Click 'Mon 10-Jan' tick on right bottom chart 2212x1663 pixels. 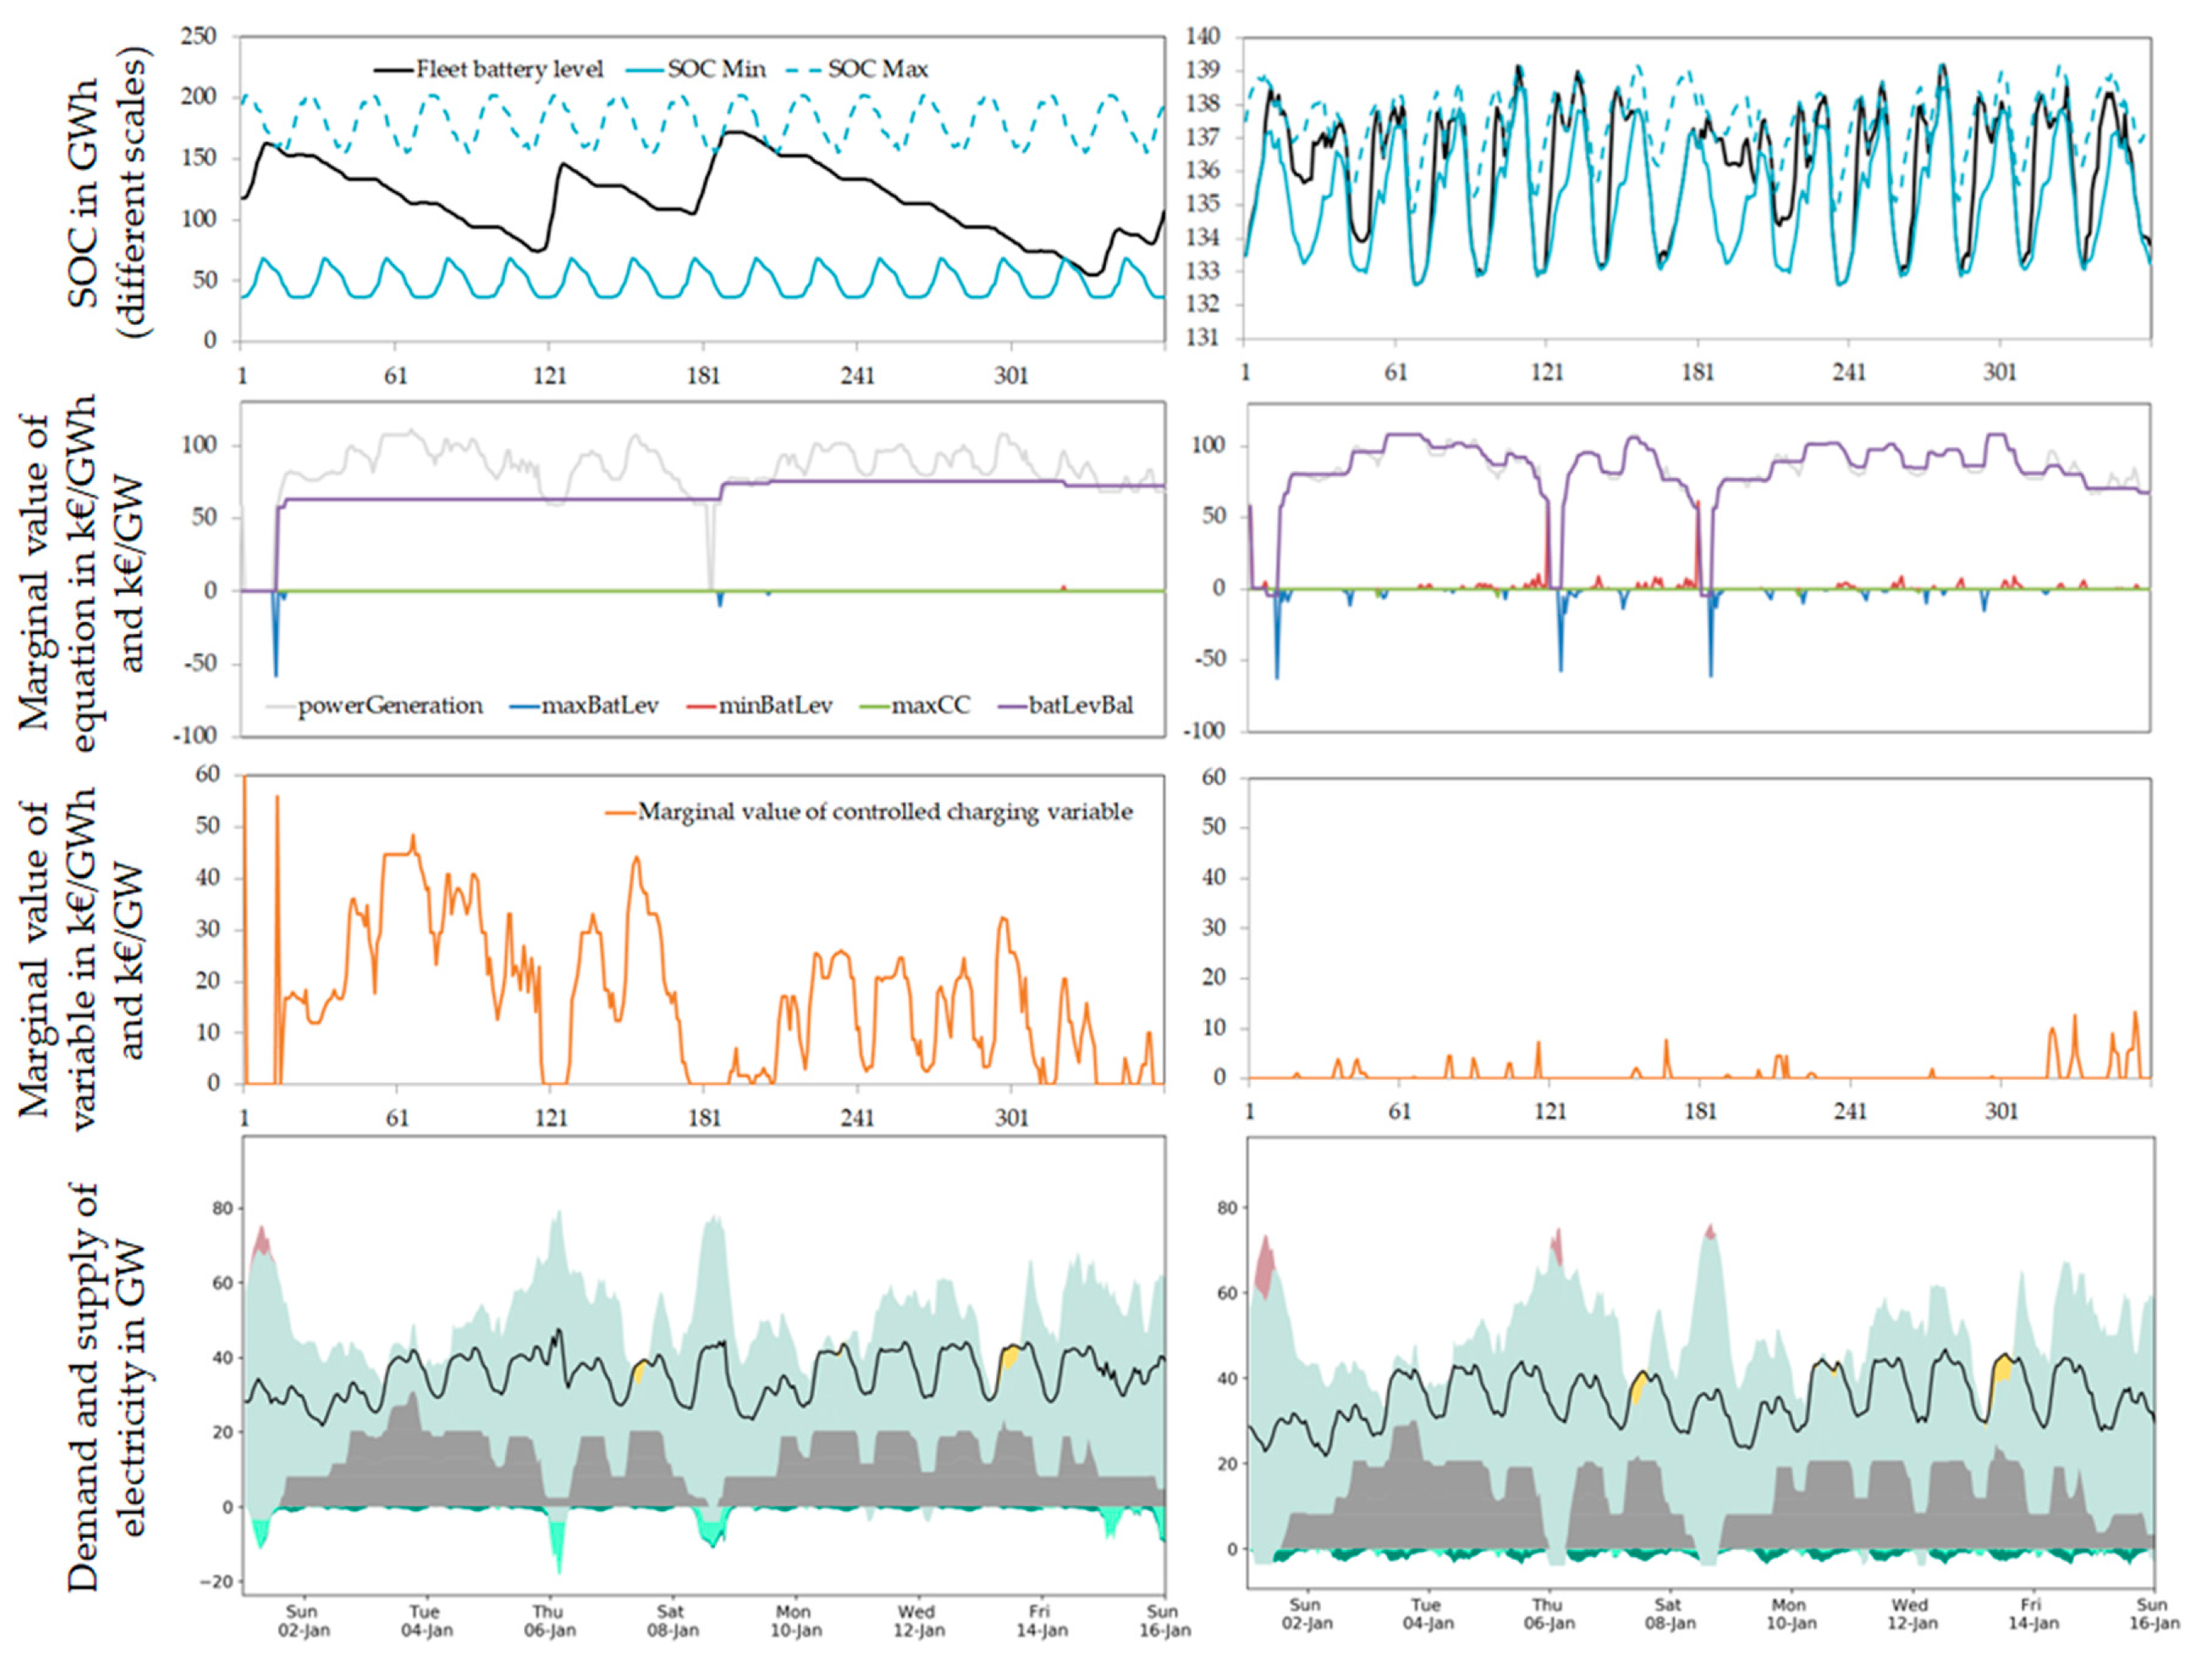(1790, 1613)
